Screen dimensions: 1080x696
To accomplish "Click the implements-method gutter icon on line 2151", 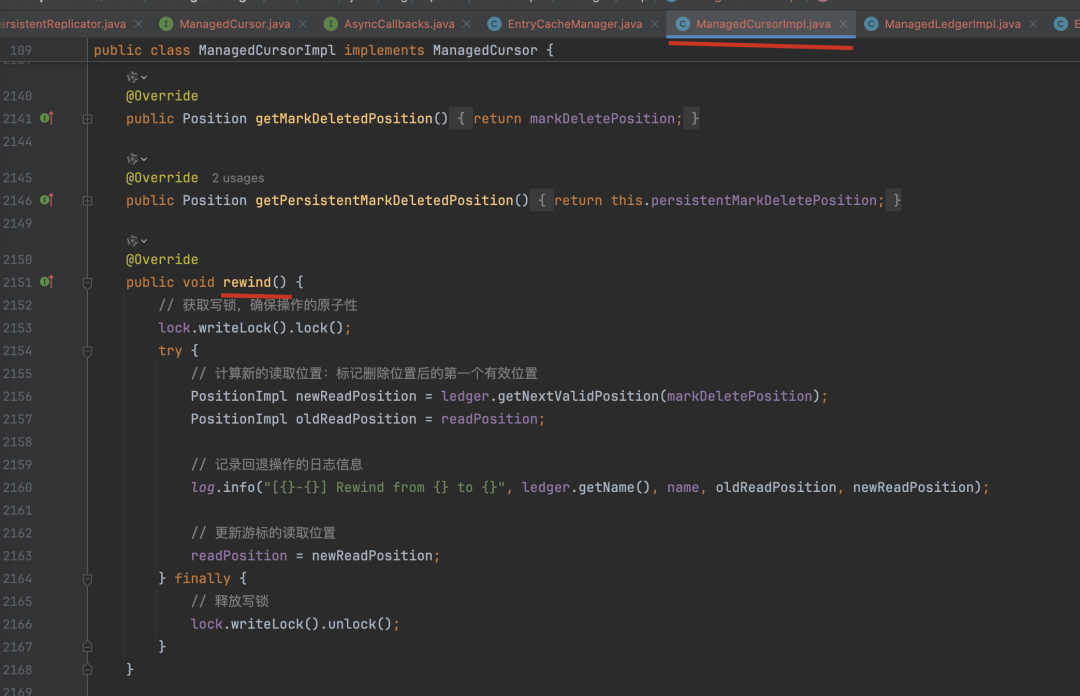I will [x=47, y=283].
